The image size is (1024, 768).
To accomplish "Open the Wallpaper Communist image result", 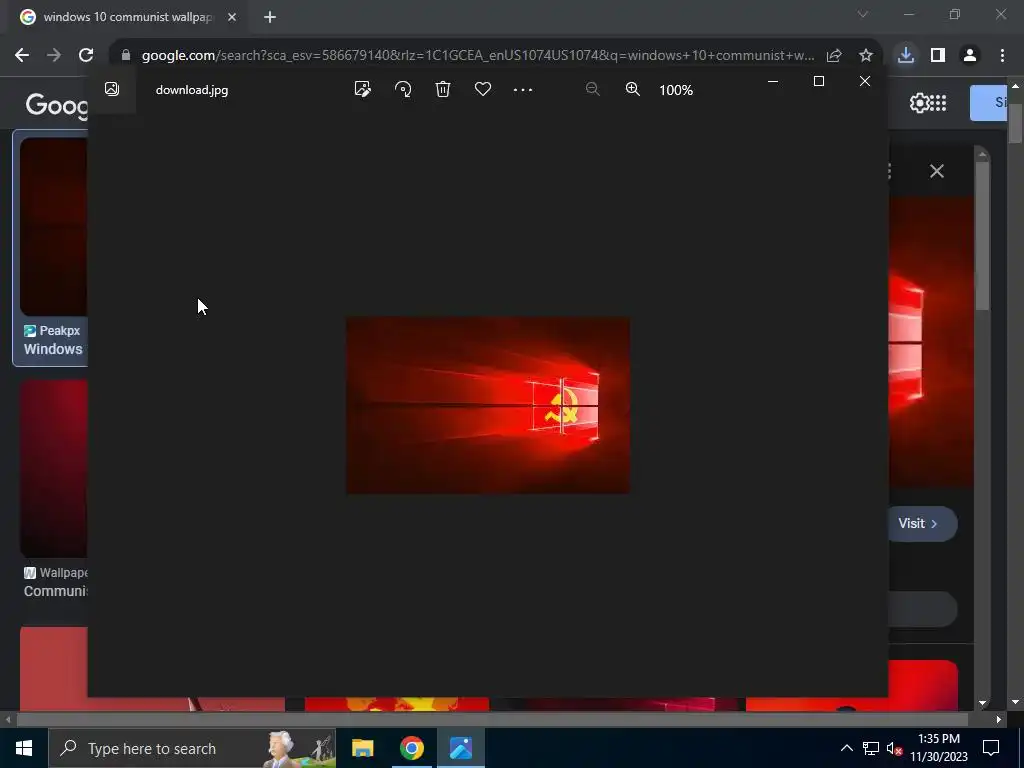I will point(54,490).
